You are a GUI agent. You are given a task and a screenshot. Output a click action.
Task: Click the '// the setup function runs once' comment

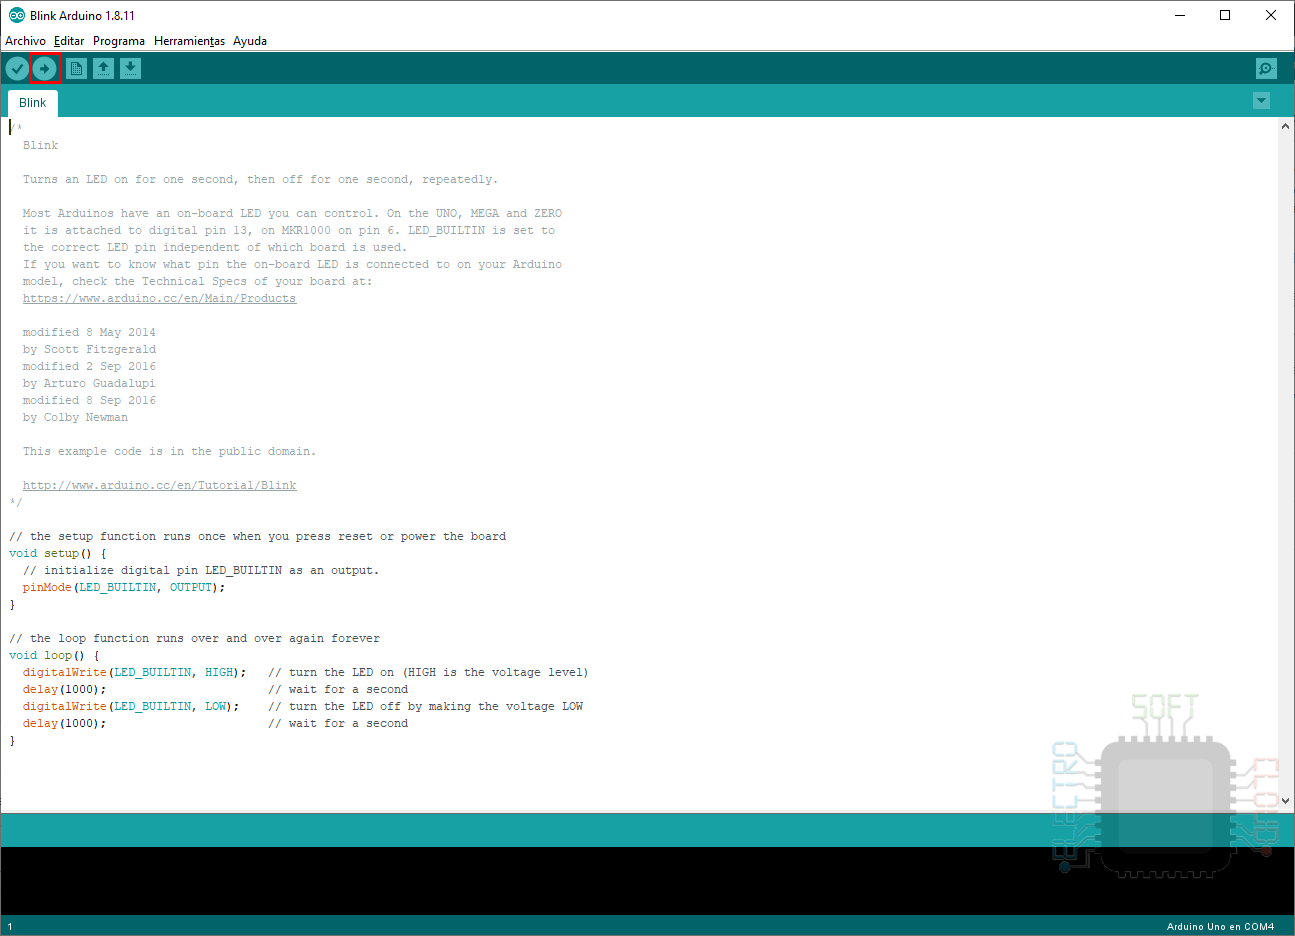pos(257,536)
